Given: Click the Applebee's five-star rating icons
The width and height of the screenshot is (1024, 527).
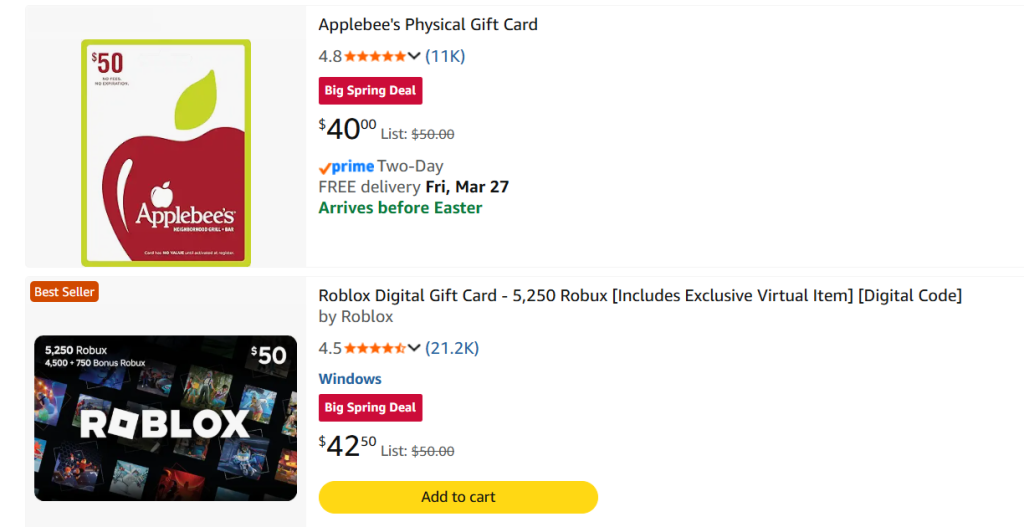Looking at the screenshot, I should pos(375,56).
